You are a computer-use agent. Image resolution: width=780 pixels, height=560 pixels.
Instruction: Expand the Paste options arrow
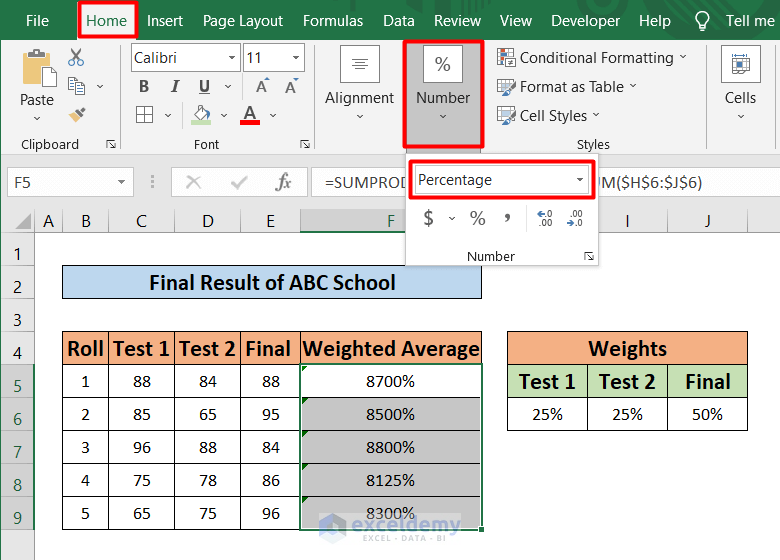37,118
